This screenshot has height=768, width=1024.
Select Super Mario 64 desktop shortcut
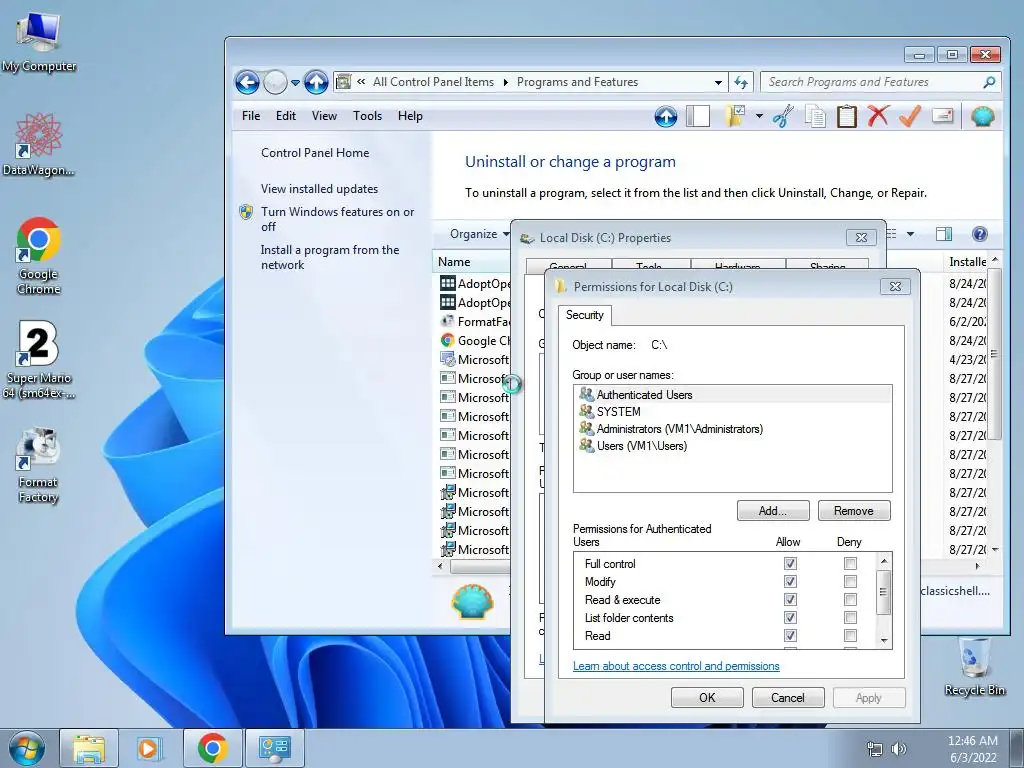click(39, 359)
